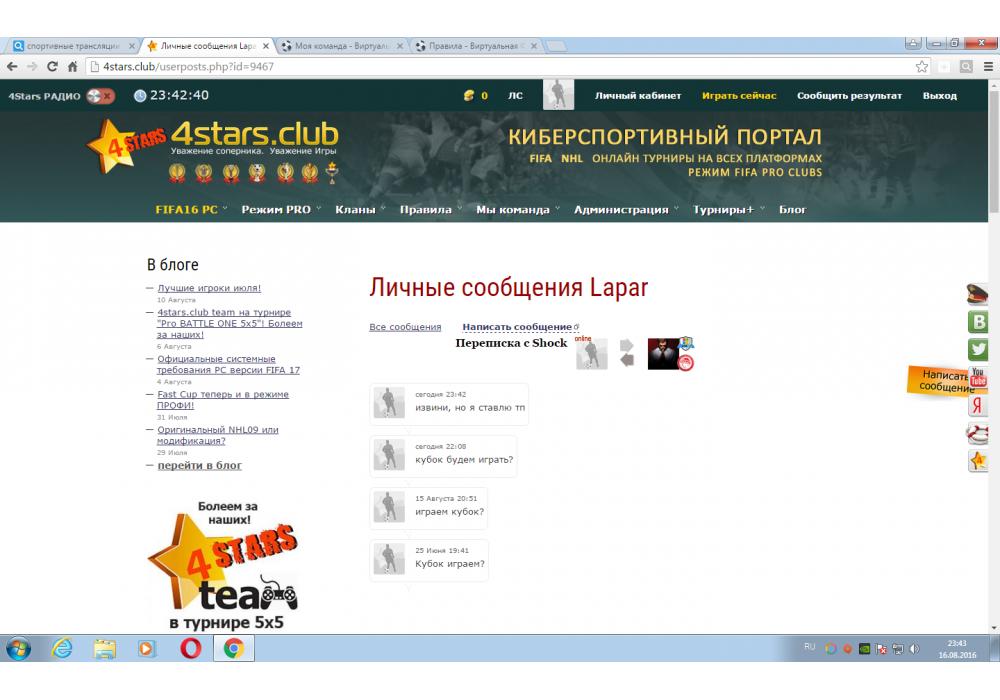Open Shock's dark profile avatar thumbnail

664,354
